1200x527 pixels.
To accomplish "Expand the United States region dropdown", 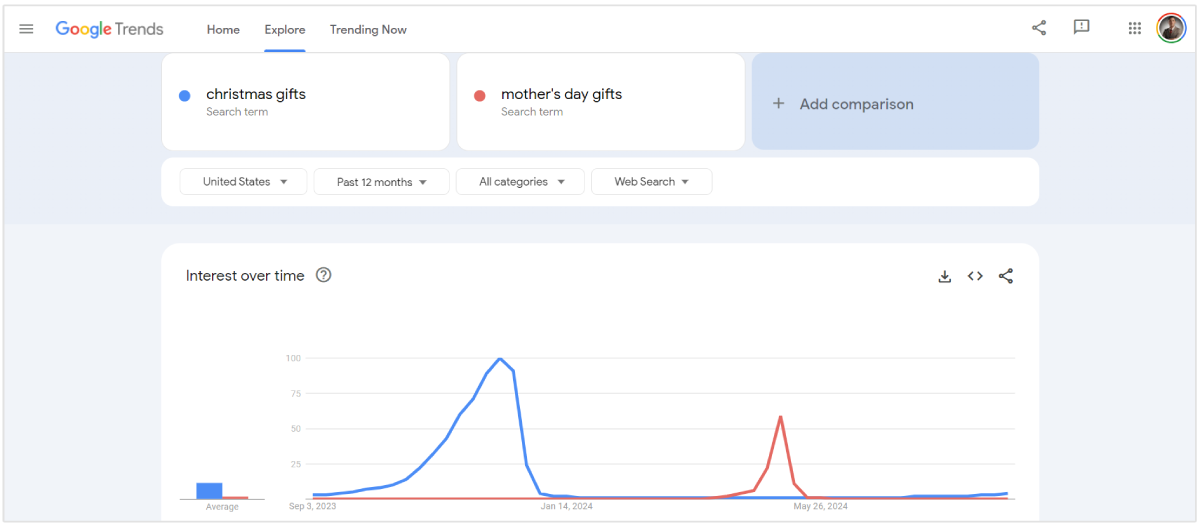I will 245,182.
